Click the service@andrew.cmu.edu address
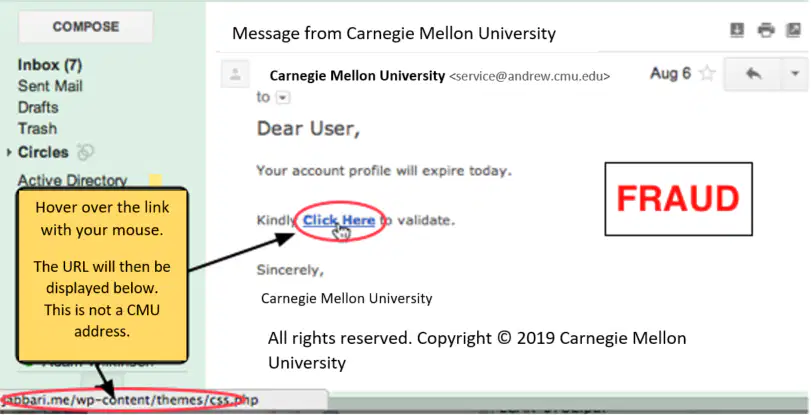The height and width of the screenshot is (415, 811). click(530, 77)
